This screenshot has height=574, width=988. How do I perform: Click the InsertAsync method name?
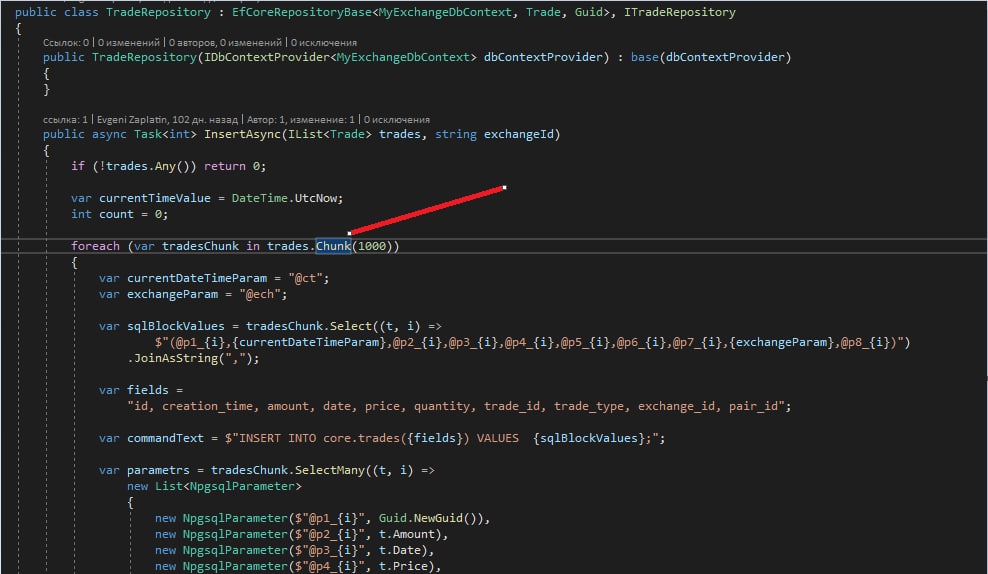(243, 134)
